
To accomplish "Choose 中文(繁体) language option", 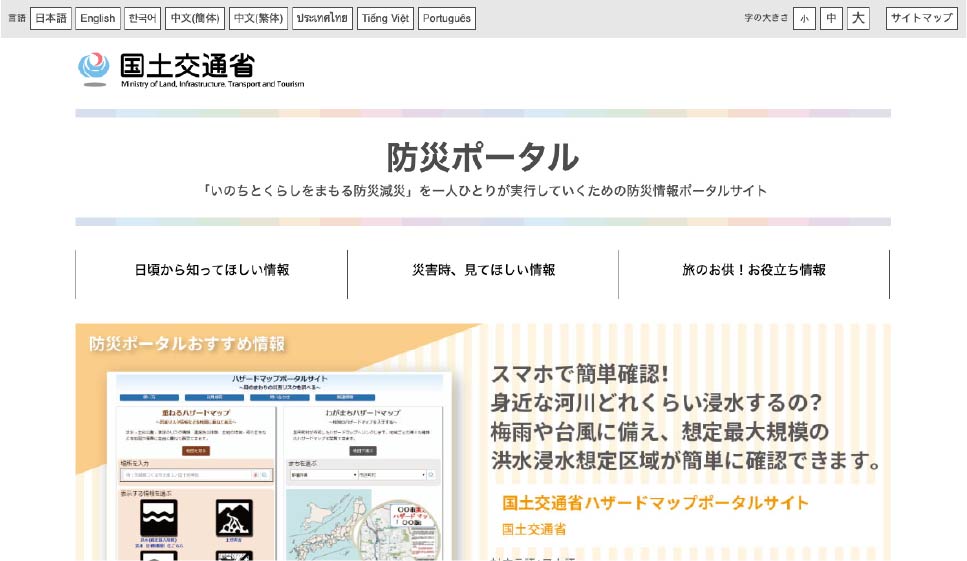I will 258,18.
